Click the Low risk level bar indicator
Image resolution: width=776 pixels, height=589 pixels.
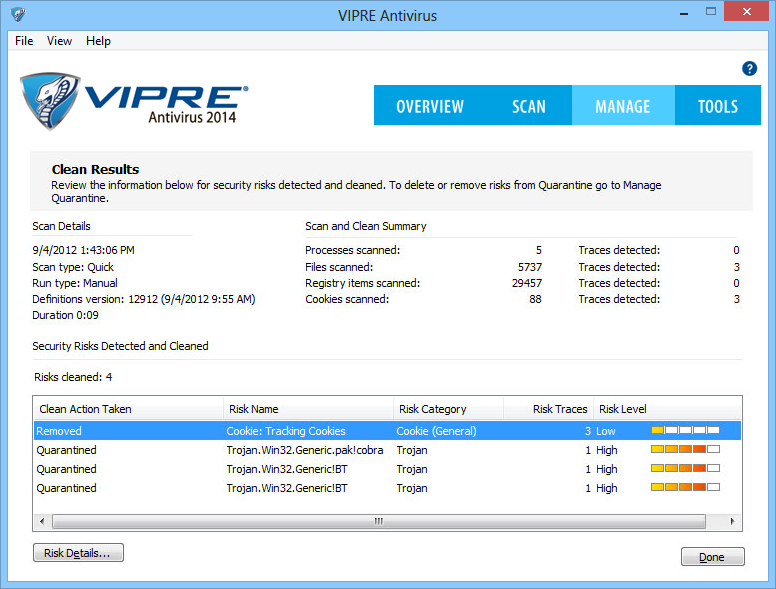pyautogui.click(x=685, y=430)
